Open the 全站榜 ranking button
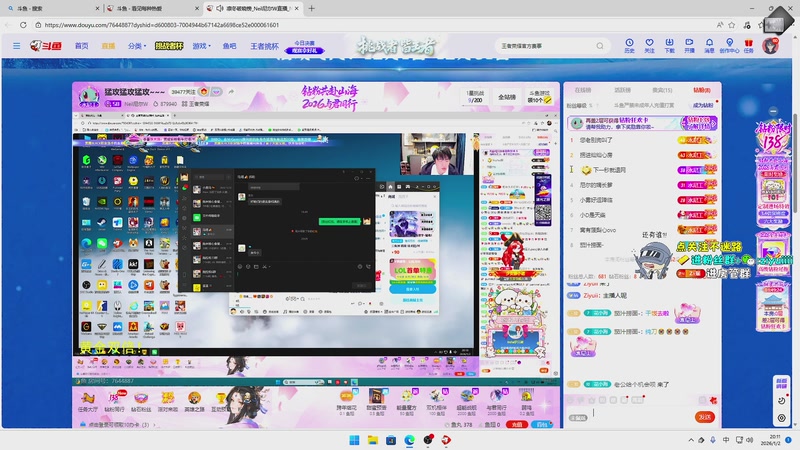Screen dimensions: 800x450 [507, 97]
